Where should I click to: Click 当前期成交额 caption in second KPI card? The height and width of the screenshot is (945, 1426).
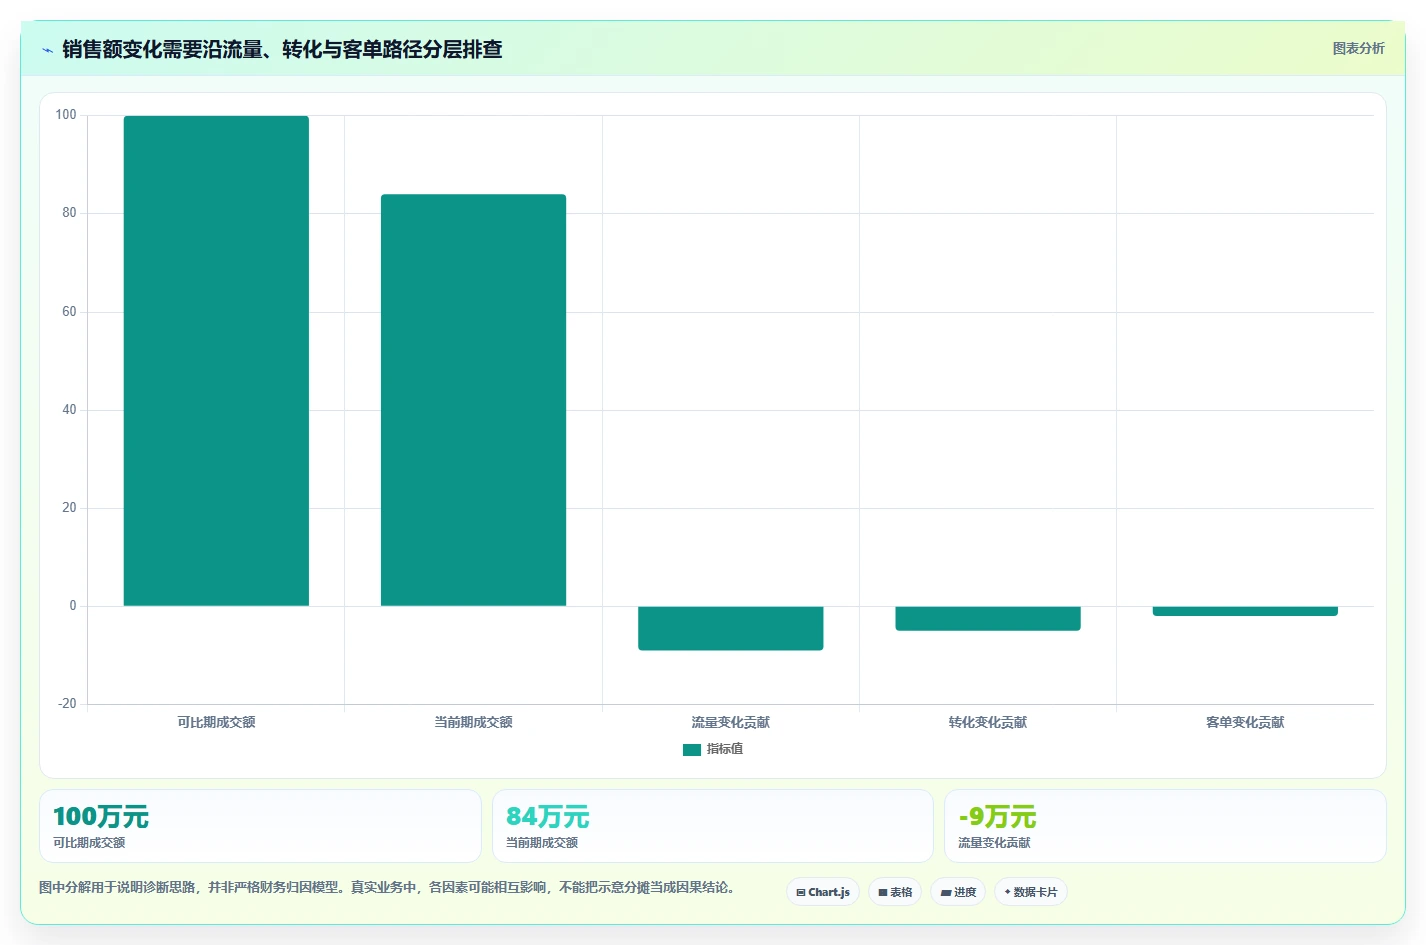[542, 843]
